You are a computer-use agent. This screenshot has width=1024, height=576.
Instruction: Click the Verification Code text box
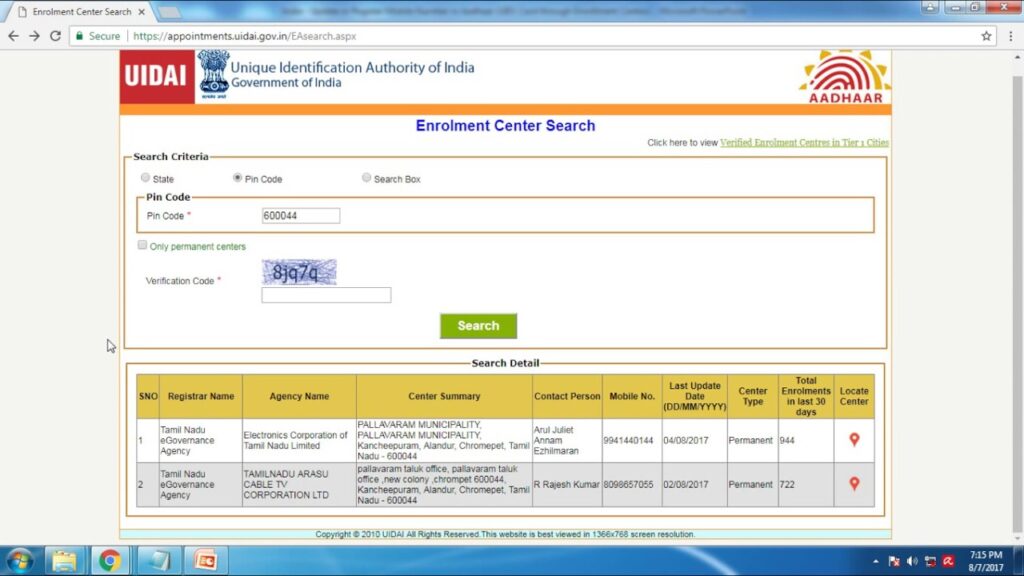326,295
